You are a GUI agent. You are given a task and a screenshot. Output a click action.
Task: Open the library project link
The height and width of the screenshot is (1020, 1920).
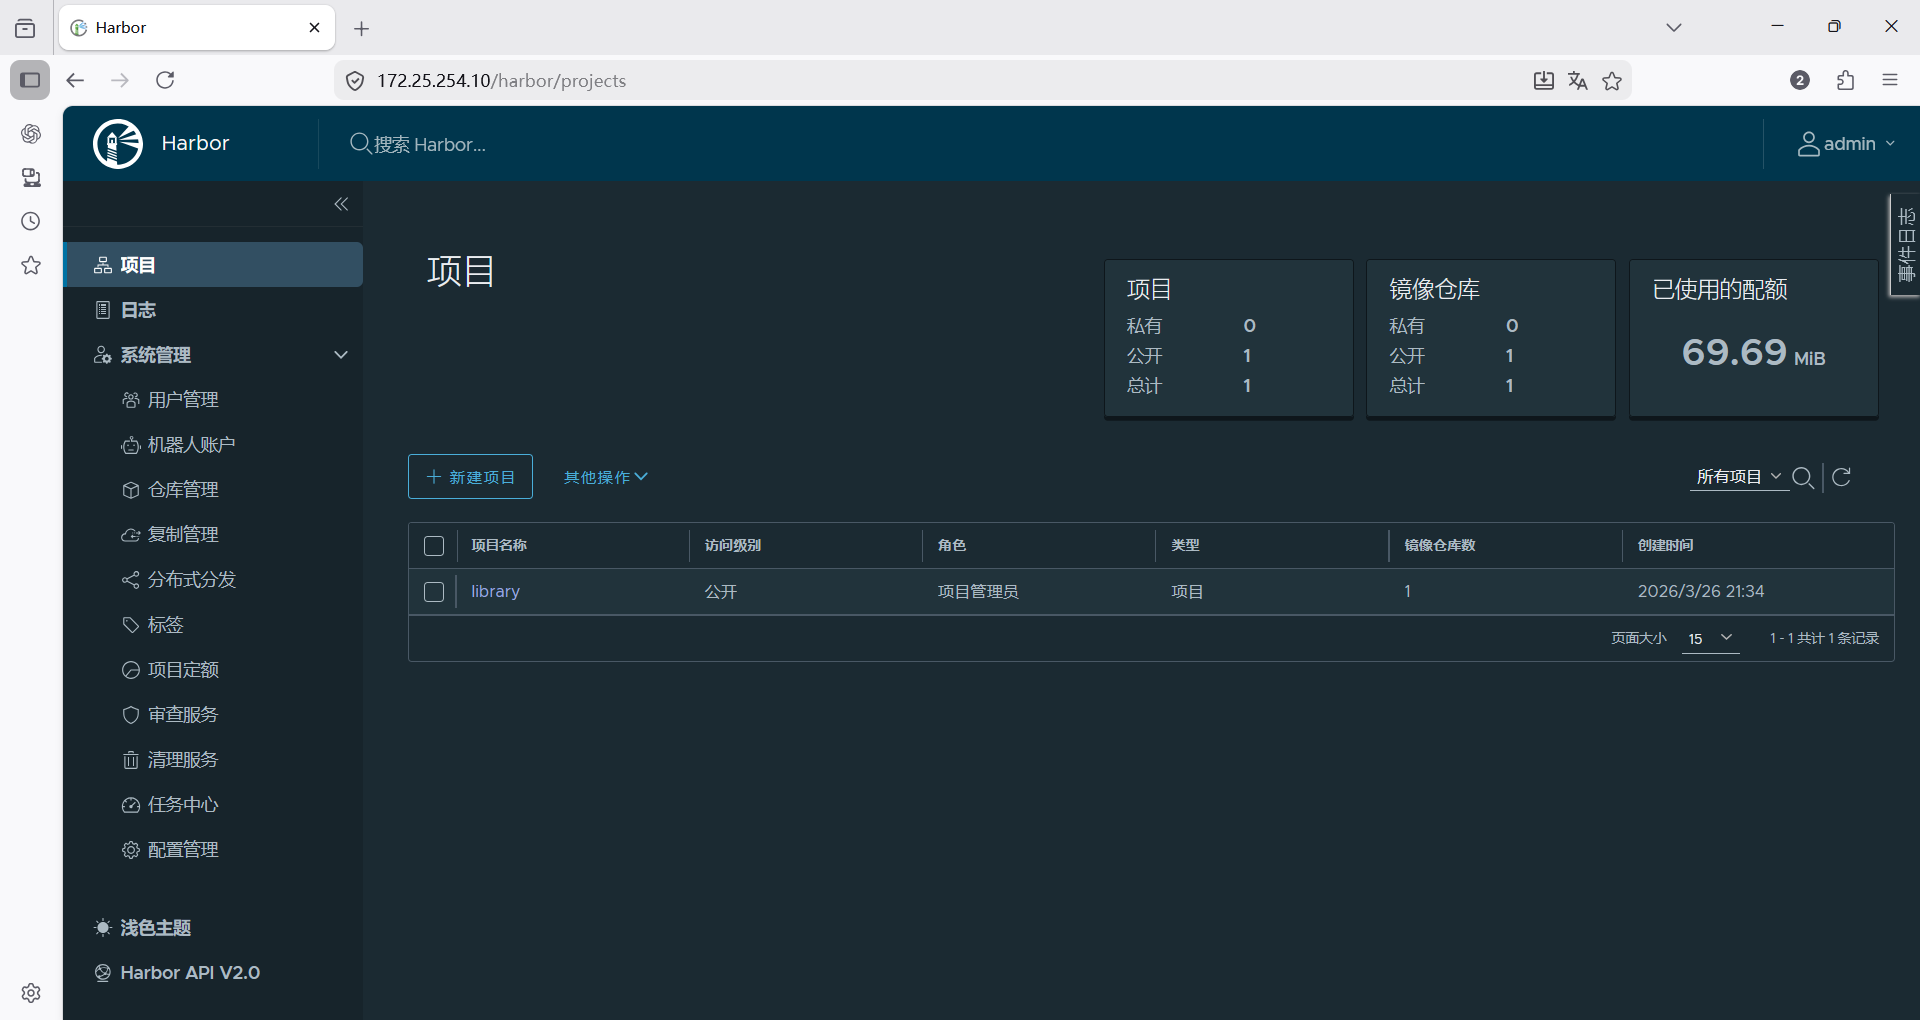click(x=495, y=591)
